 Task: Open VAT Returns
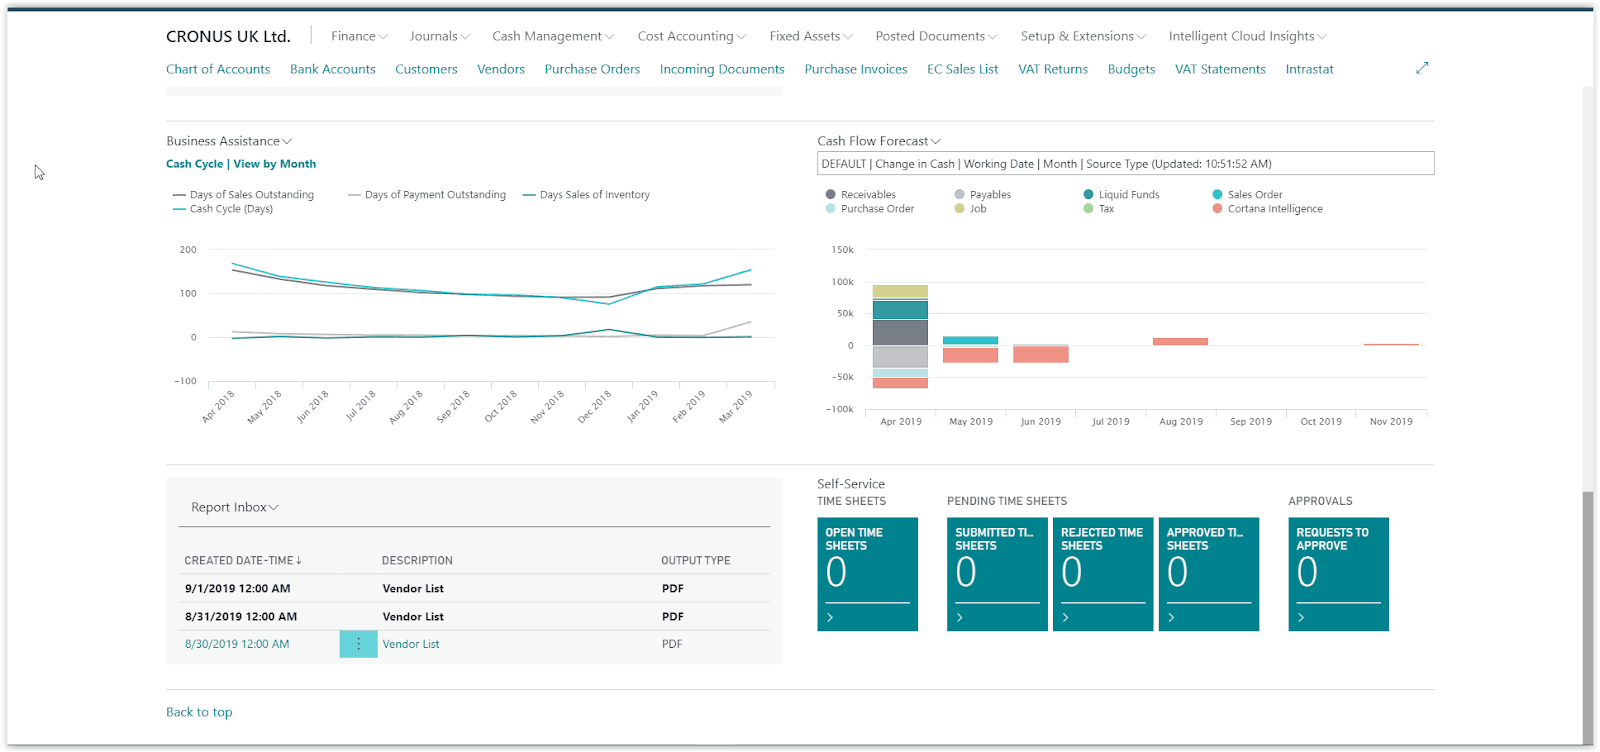pyautogui.click(x=1053, y=69)
